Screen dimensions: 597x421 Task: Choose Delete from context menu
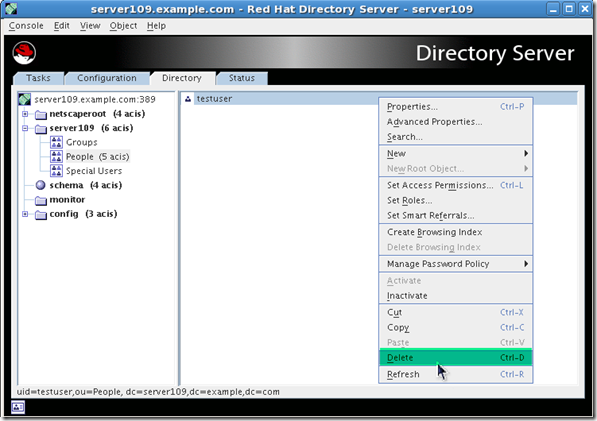456,357
